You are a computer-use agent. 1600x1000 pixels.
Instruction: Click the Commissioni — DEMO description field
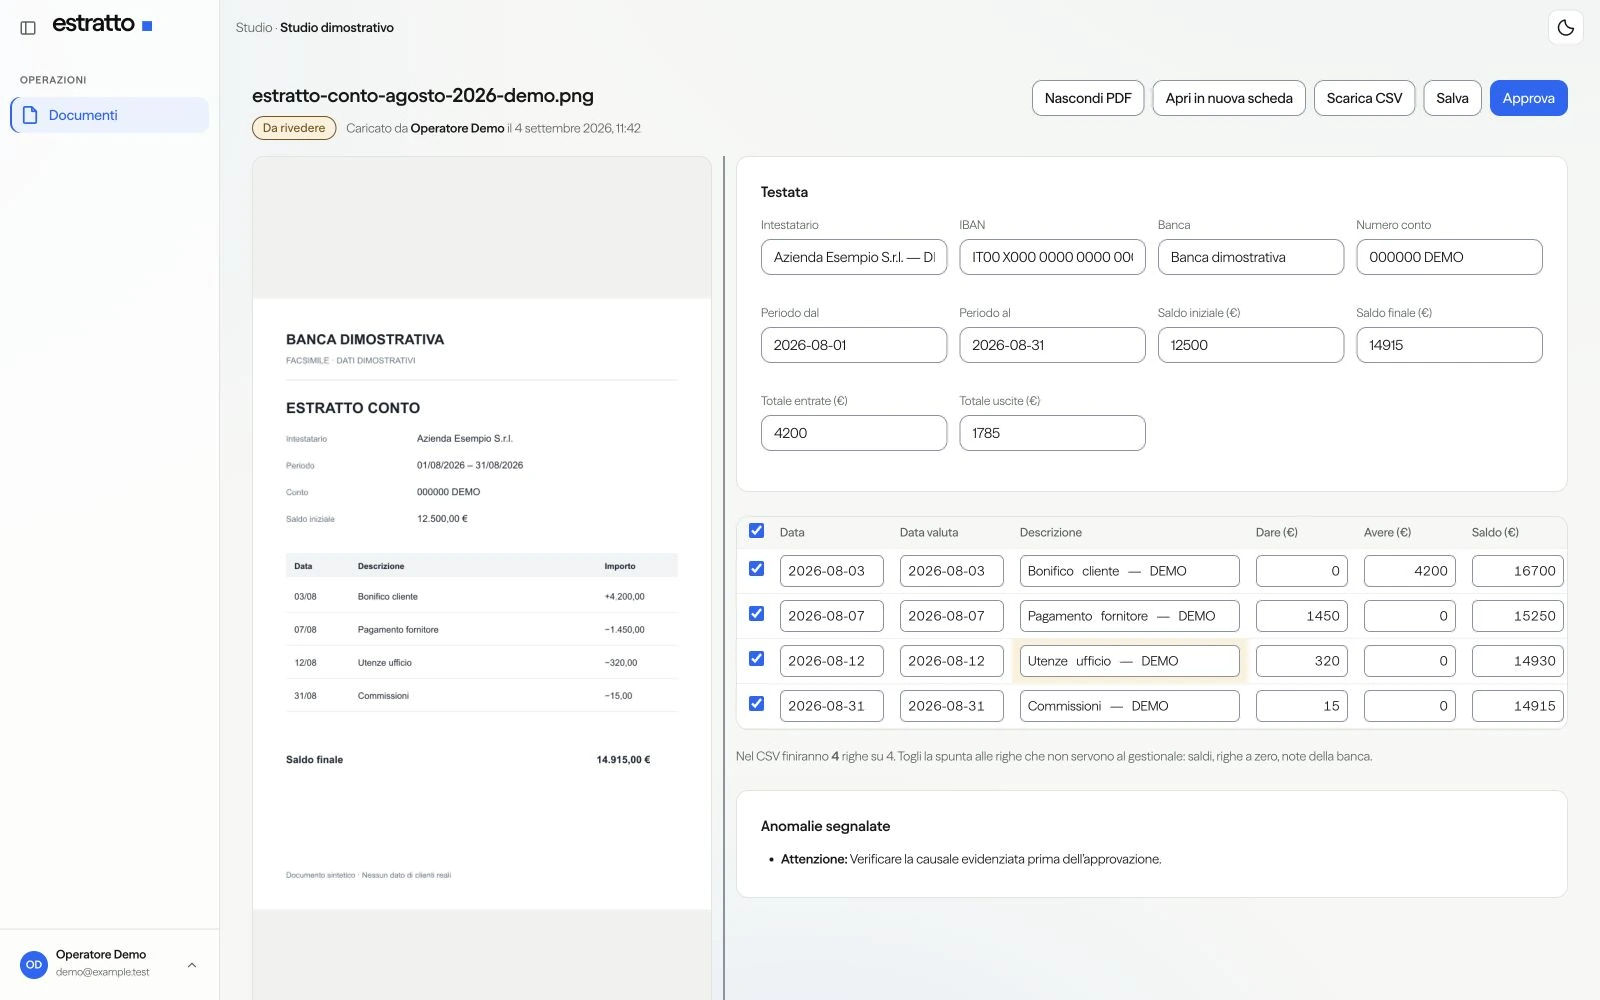click(1130, 706)
